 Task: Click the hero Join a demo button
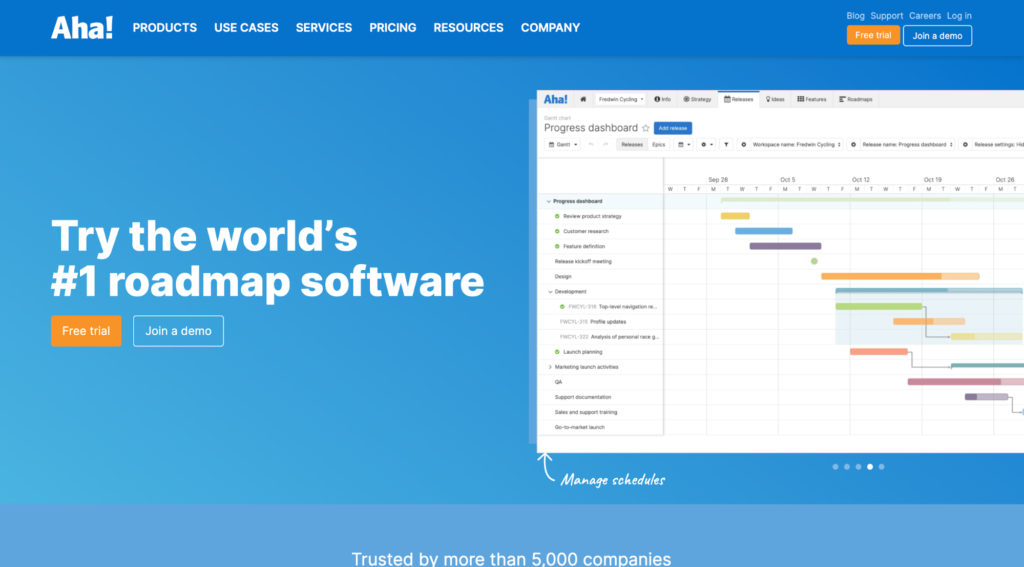pyautogui.click(x=178, y=331)
